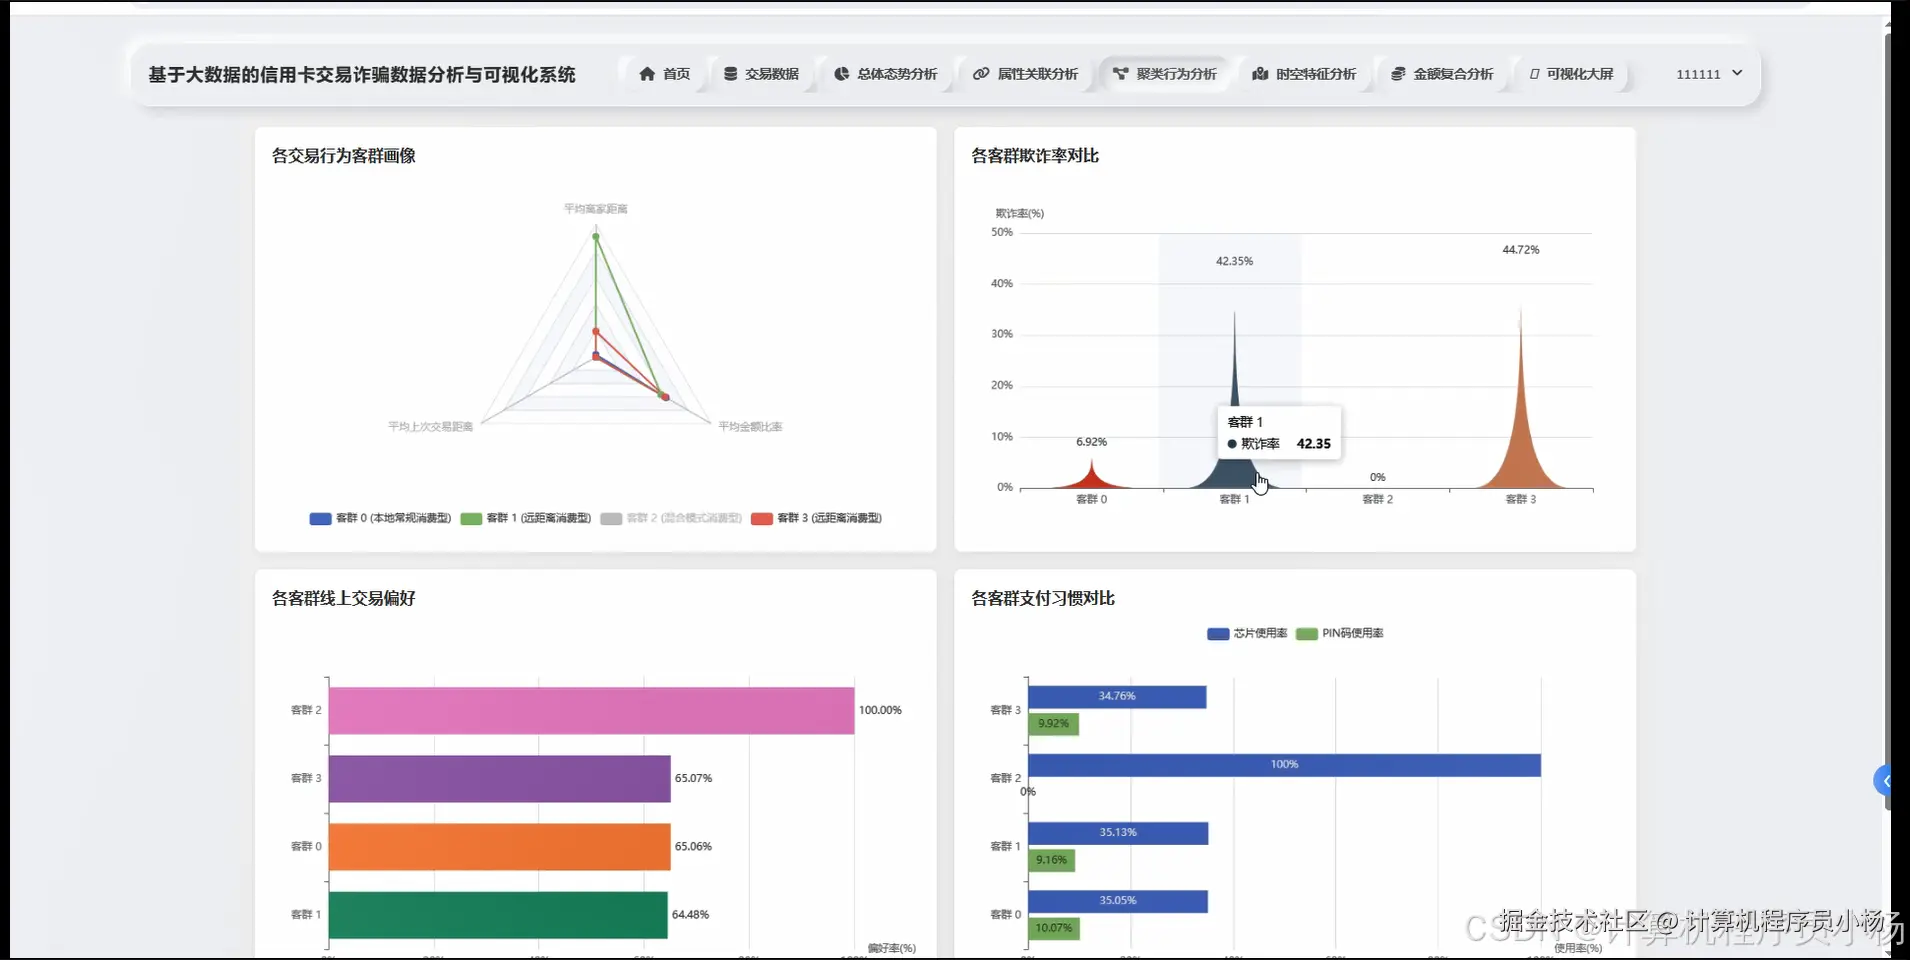Click the system title 基于大数据的信用卡交易诈骗数据分析与可视化系统
The image size is (1910, 960).
(x=362, y=74)
